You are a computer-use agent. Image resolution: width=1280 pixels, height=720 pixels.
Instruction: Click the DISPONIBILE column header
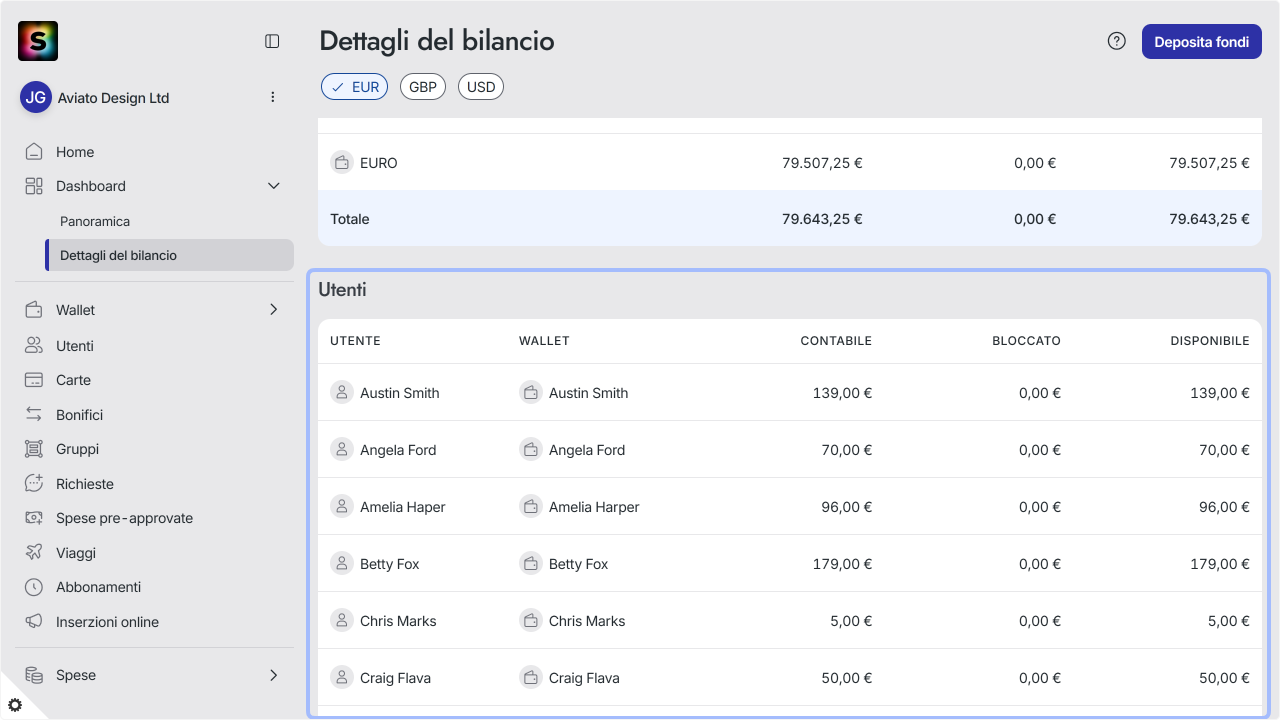(x=1210, y=341)
